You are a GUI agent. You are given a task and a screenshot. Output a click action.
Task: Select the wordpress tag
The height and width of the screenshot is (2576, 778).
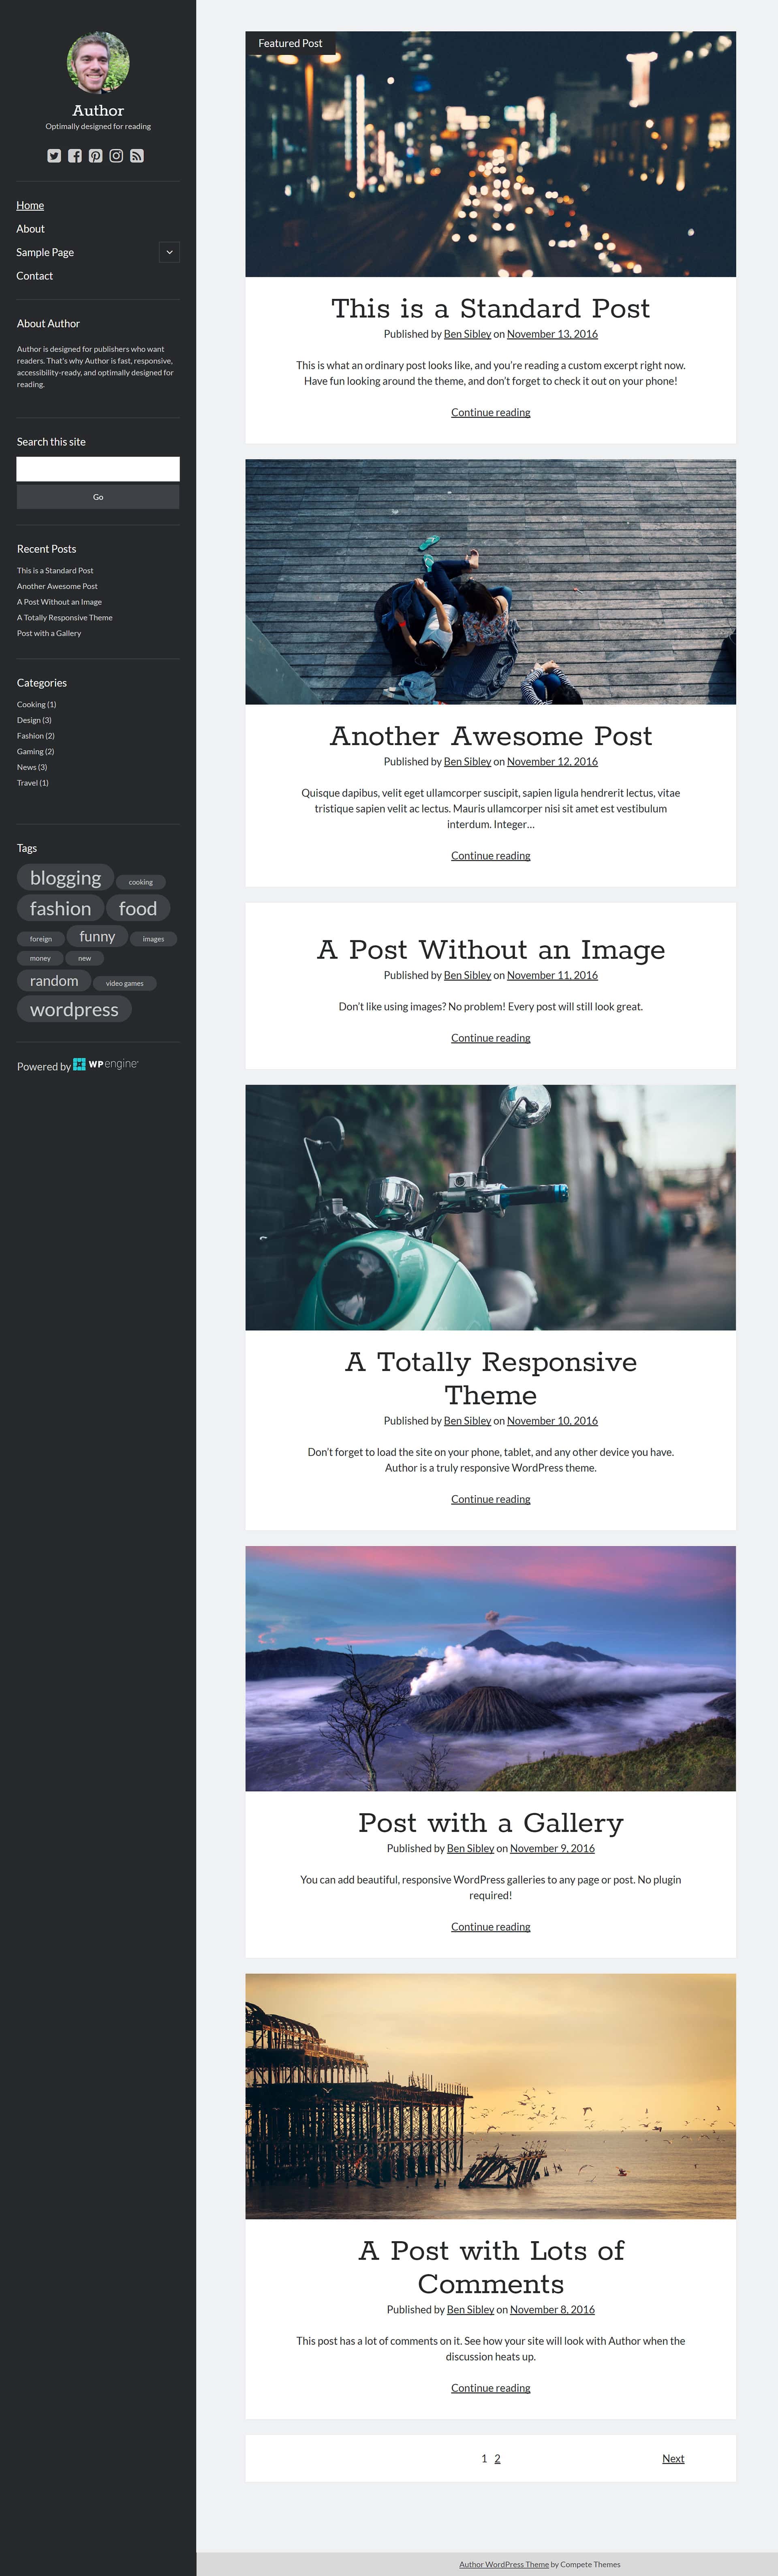(74, 1009)
